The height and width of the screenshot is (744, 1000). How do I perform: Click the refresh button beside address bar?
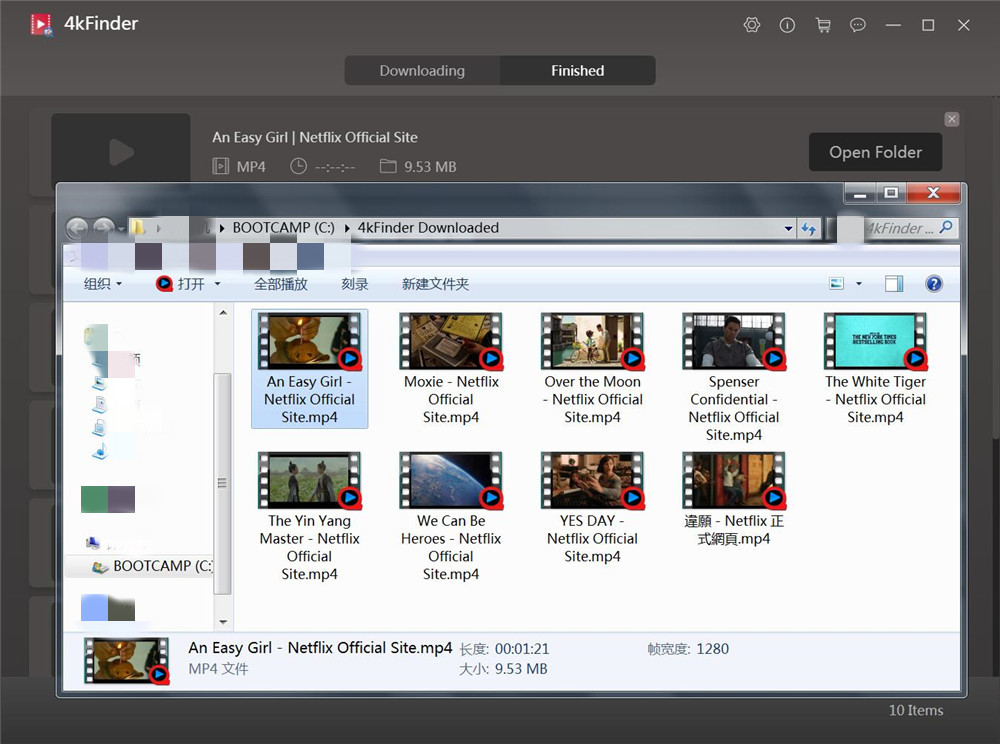point(810,228)
